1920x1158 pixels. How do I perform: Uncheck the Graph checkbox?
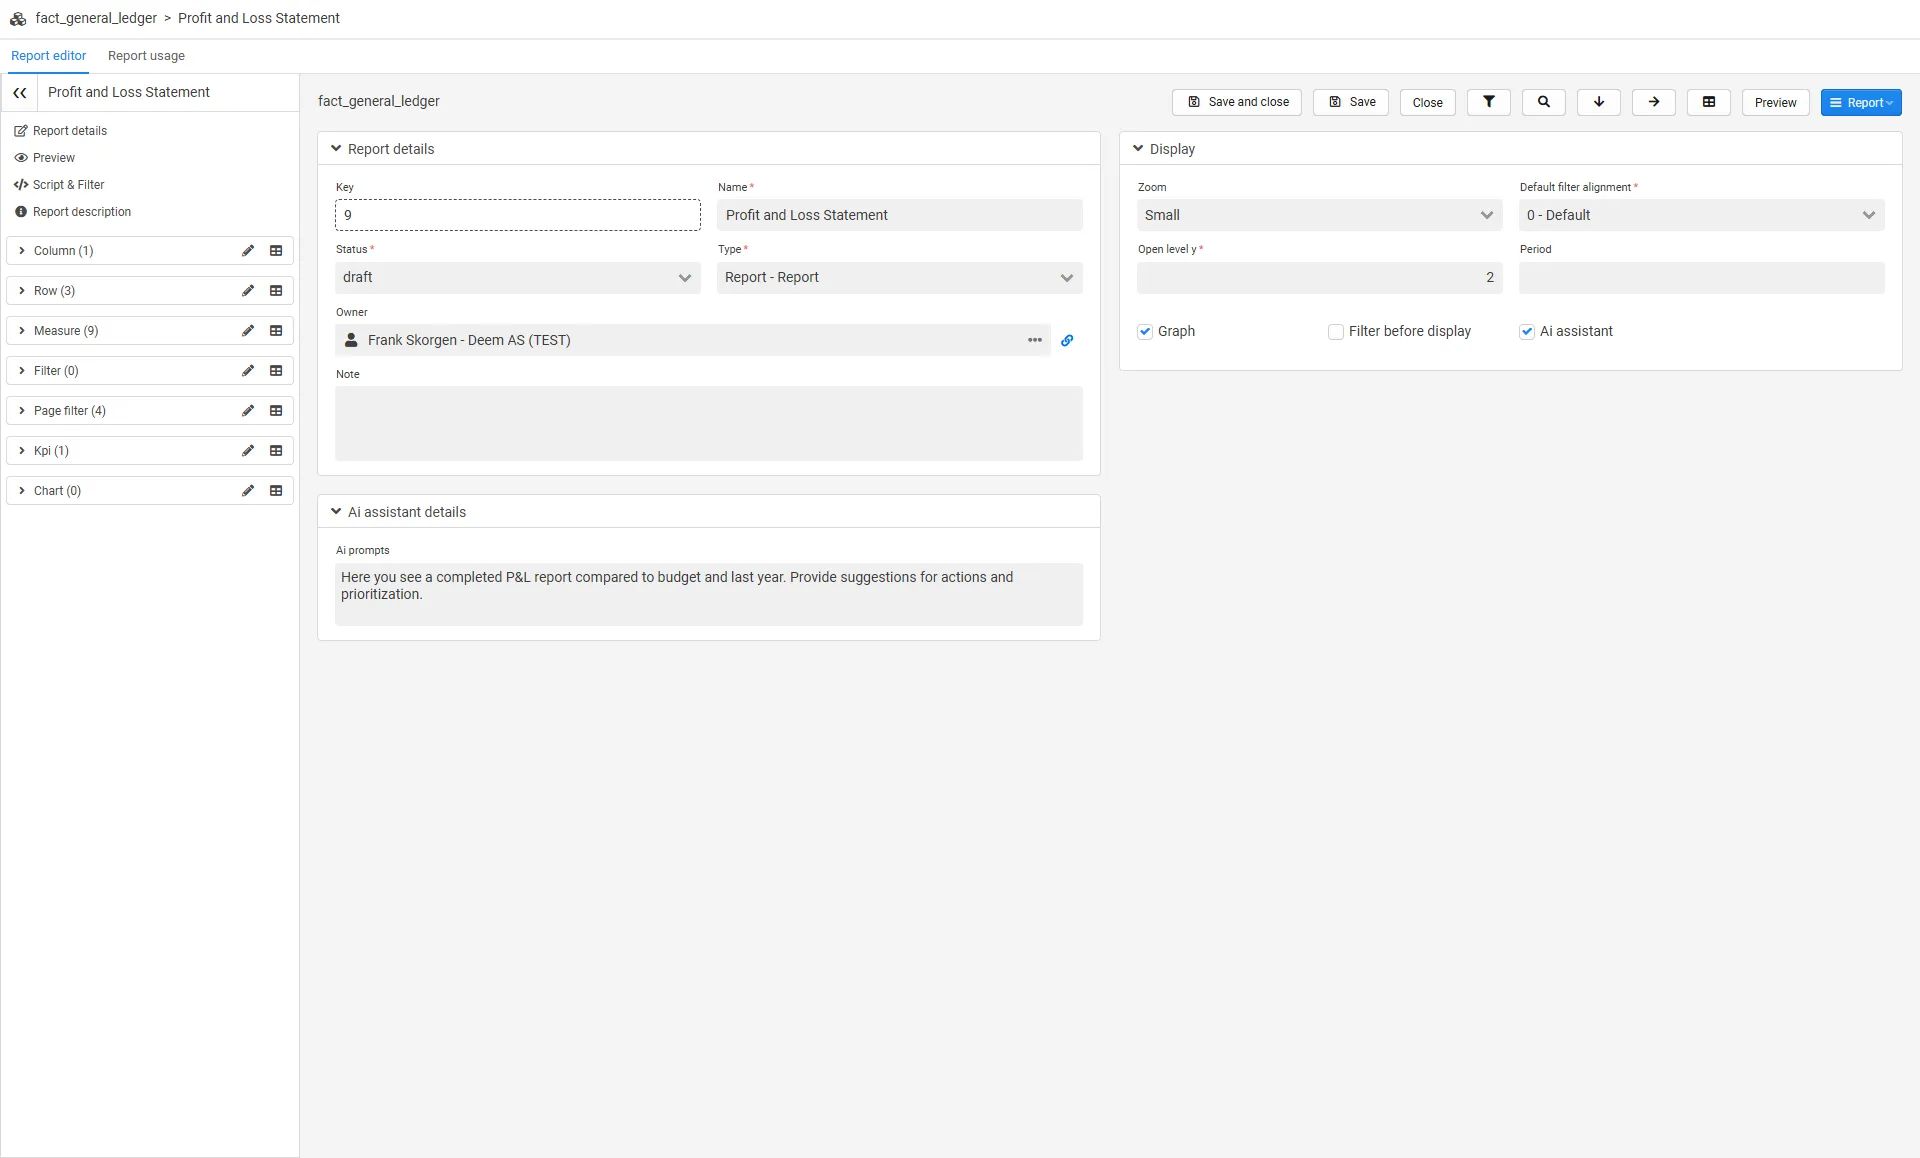[1145, 331]
